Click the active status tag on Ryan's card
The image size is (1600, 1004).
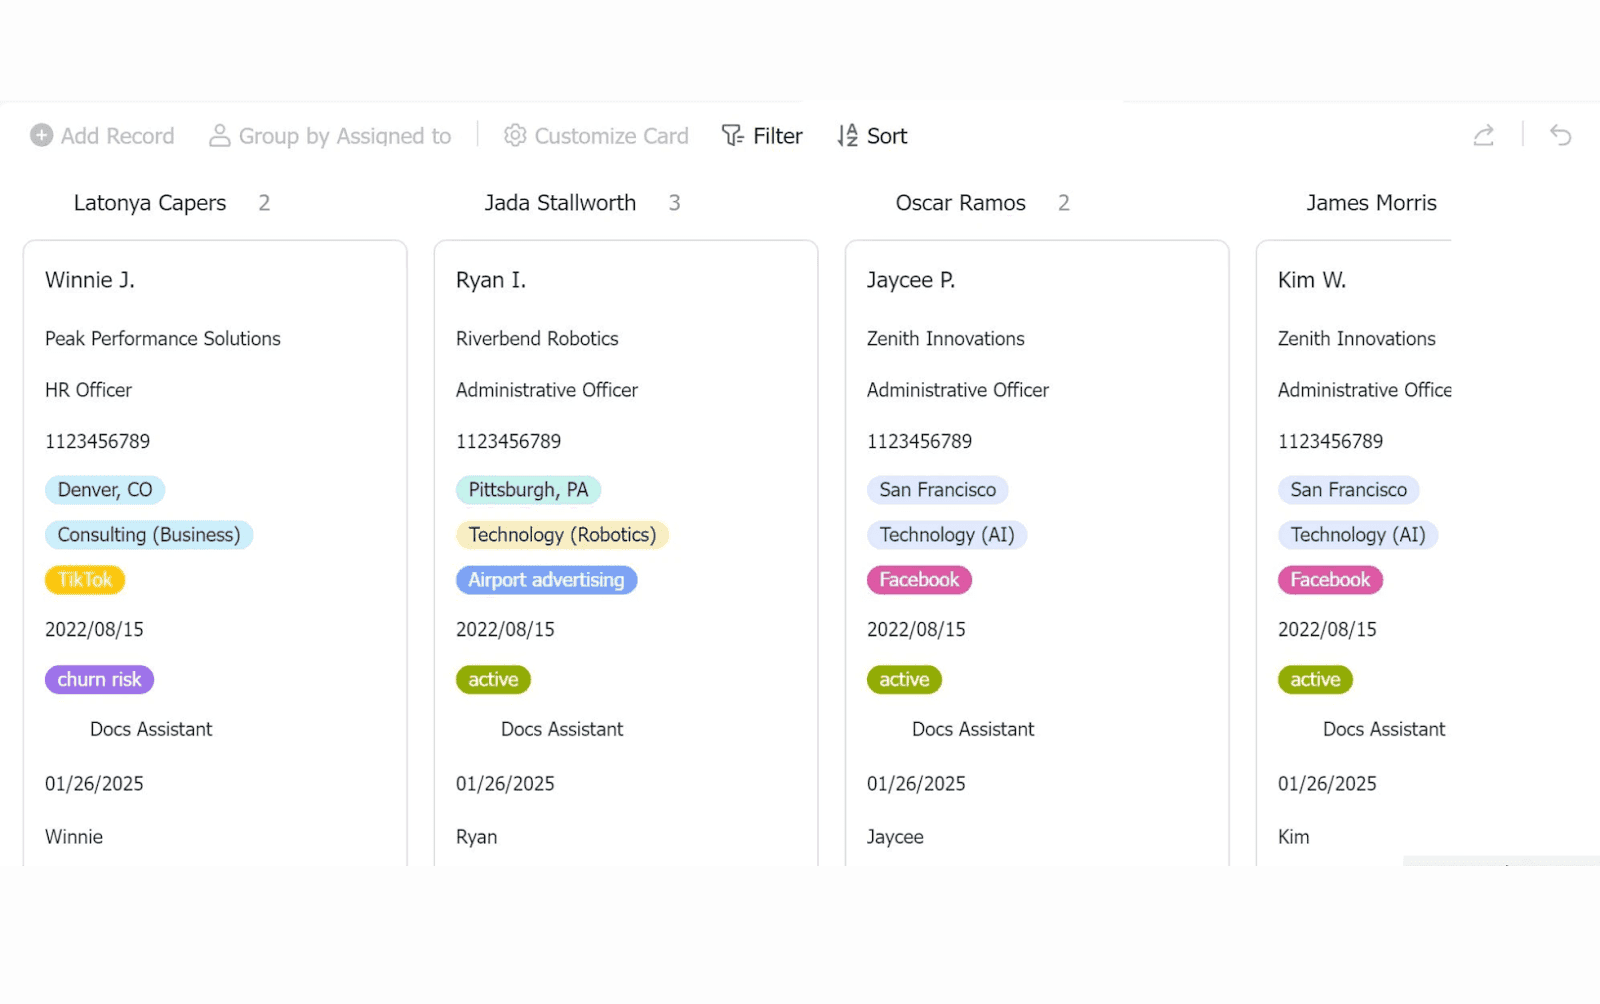[493, 679]
